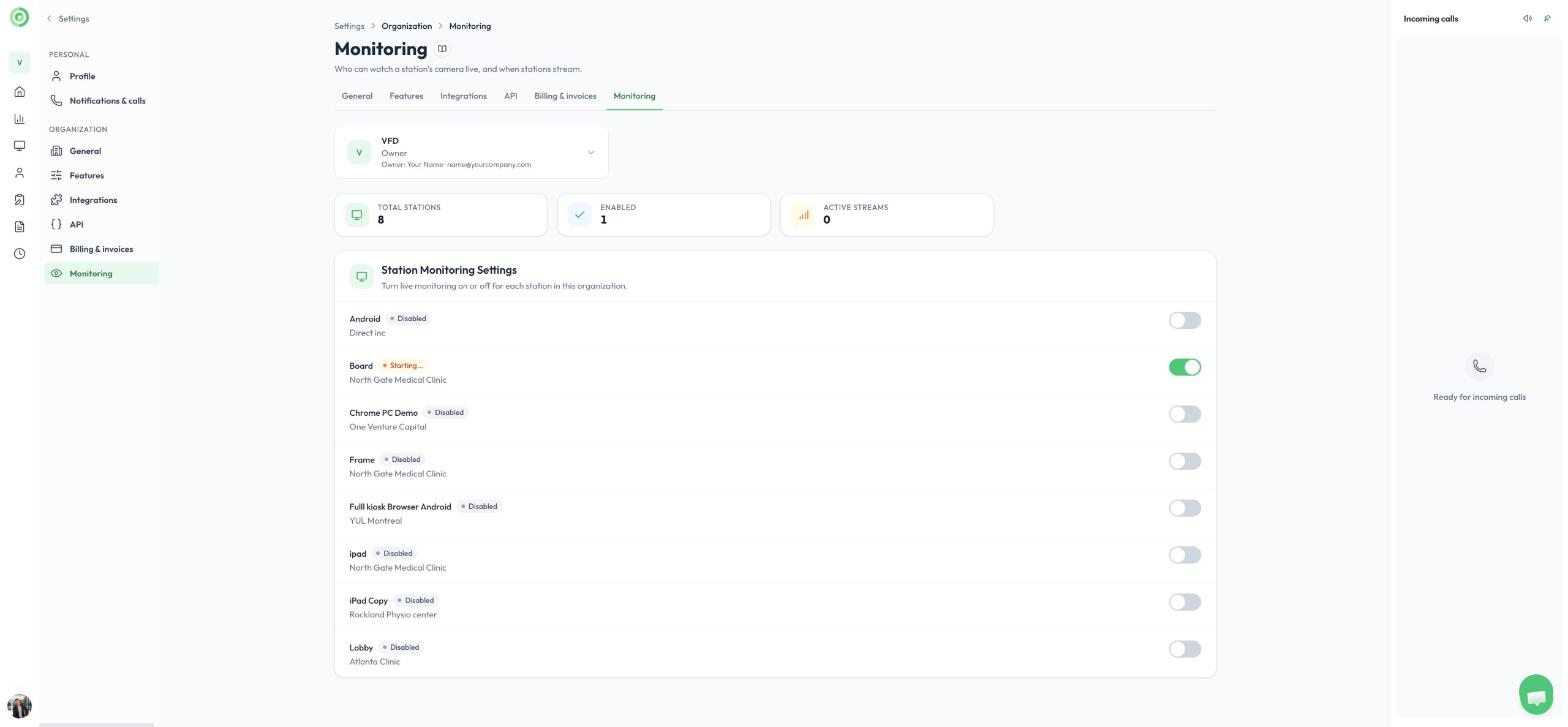Screen dimensions: 1568x727
Task: Click the Total Stations stat card
Action: coord(441,215)
